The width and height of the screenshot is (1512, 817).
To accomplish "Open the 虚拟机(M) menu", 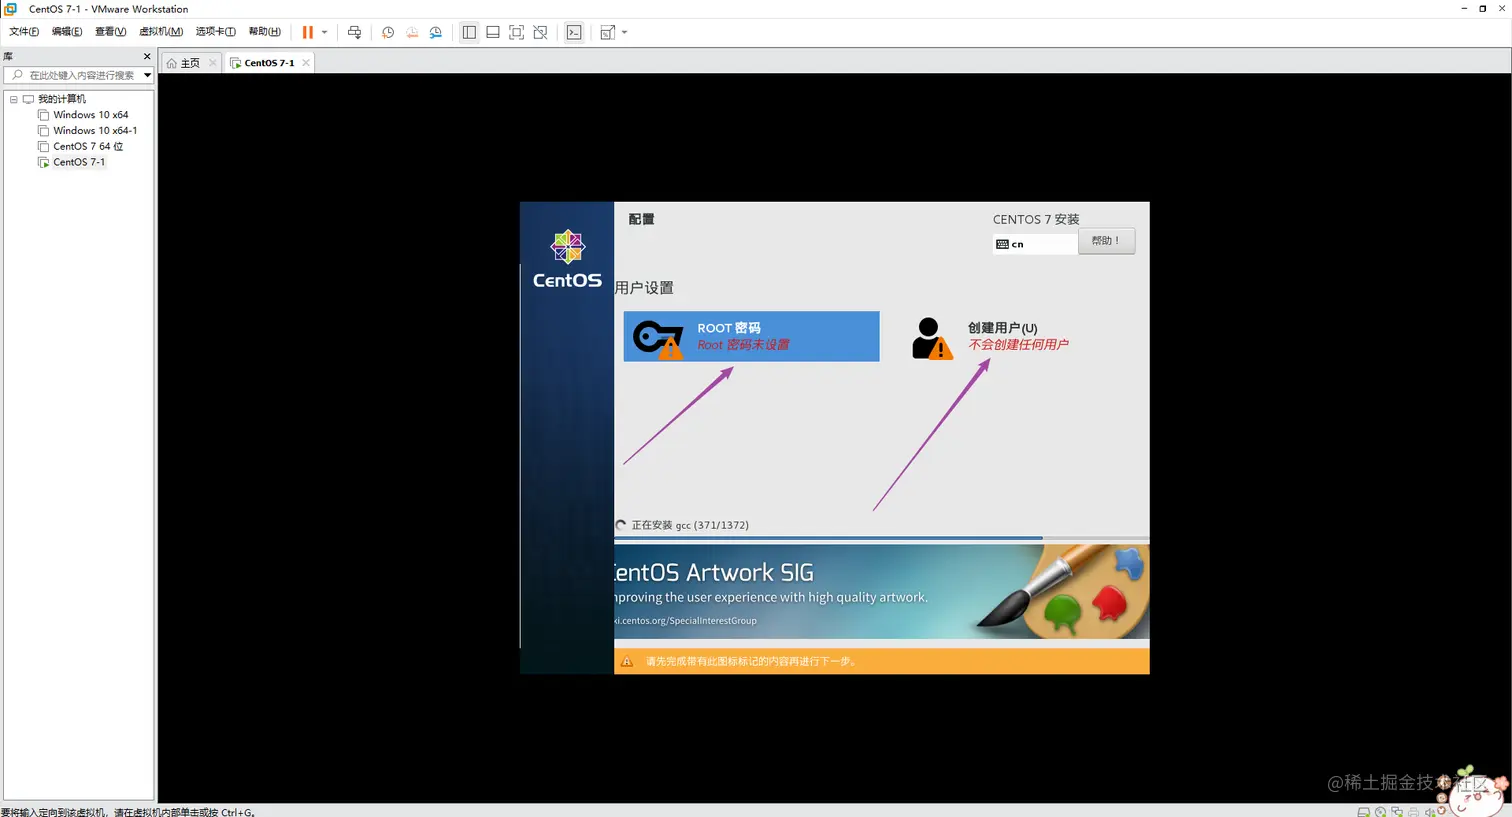I will pos(161,32).
